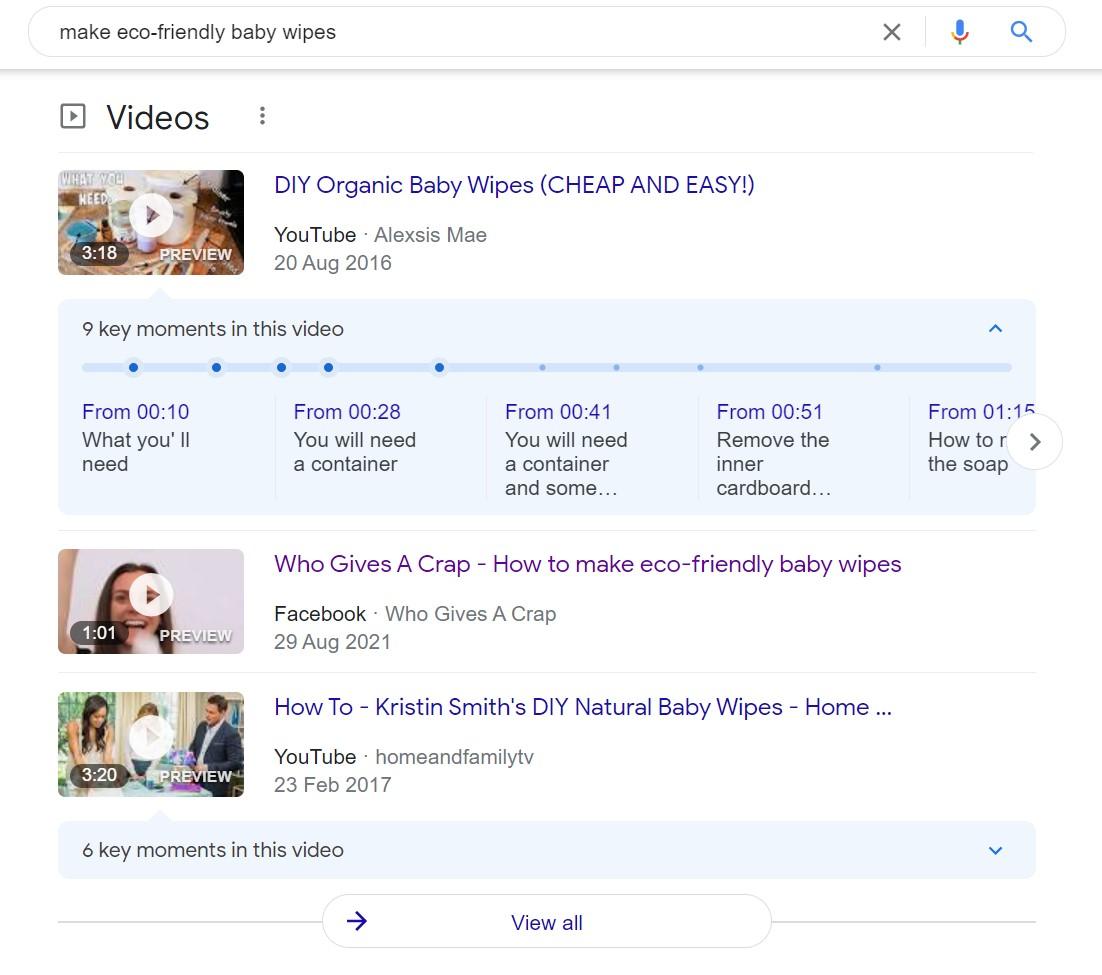1102x975 pixels.
Task: Play the Who Gives A Crap video thumbnail
Action: pos(151,601)
